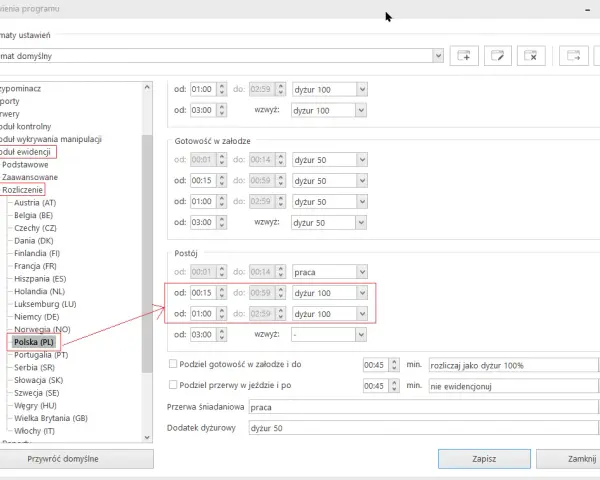Open wzwyż dyżur 100 dropdown above Gotowość w załodze

point(329,111)
